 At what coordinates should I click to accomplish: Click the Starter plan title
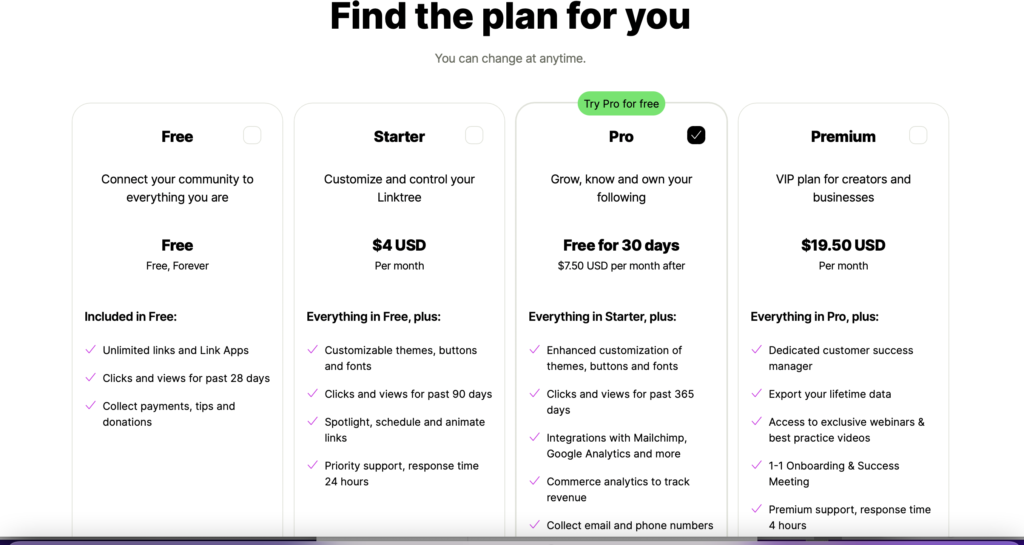pyautogui.click(x=399, y=136)
